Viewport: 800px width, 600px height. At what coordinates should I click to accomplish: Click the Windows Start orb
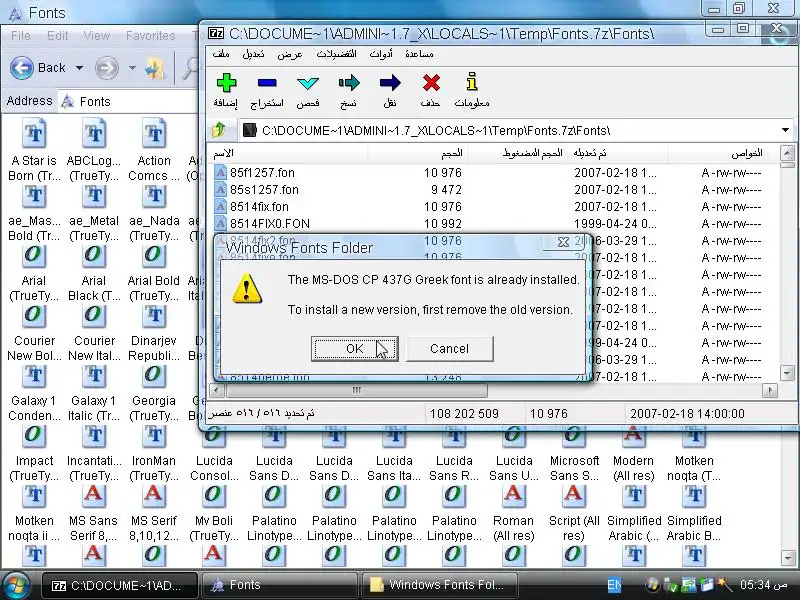point(15,586)
